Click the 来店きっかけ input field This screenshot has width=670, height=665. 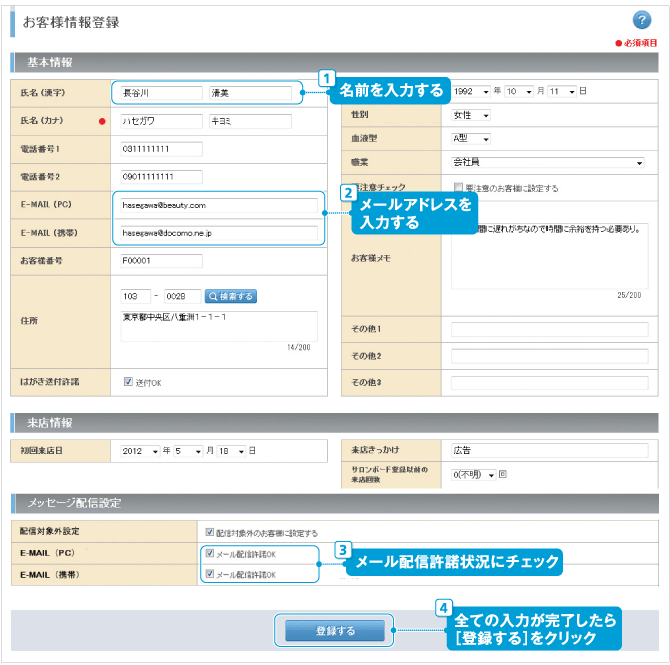(x=548, y=450)
